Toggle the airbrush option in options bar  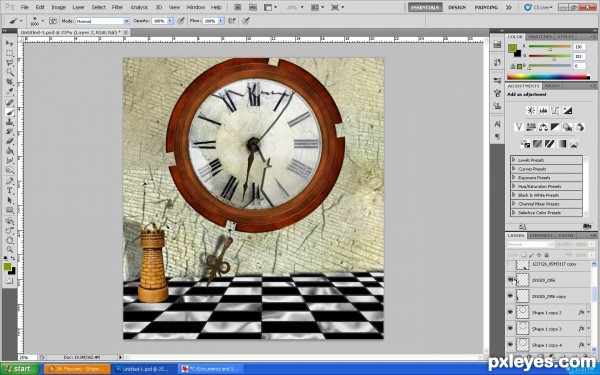click(x=232, y=21)
